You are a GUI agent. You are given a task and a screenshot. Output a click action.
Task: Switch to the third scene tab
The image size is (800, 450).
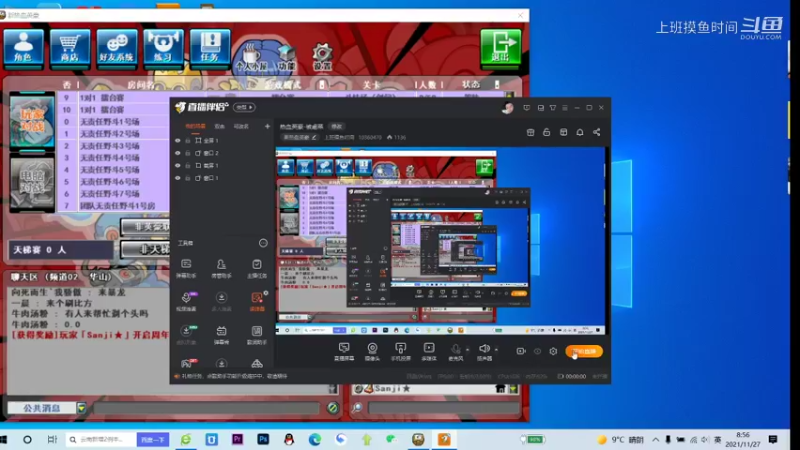[241, 126]
